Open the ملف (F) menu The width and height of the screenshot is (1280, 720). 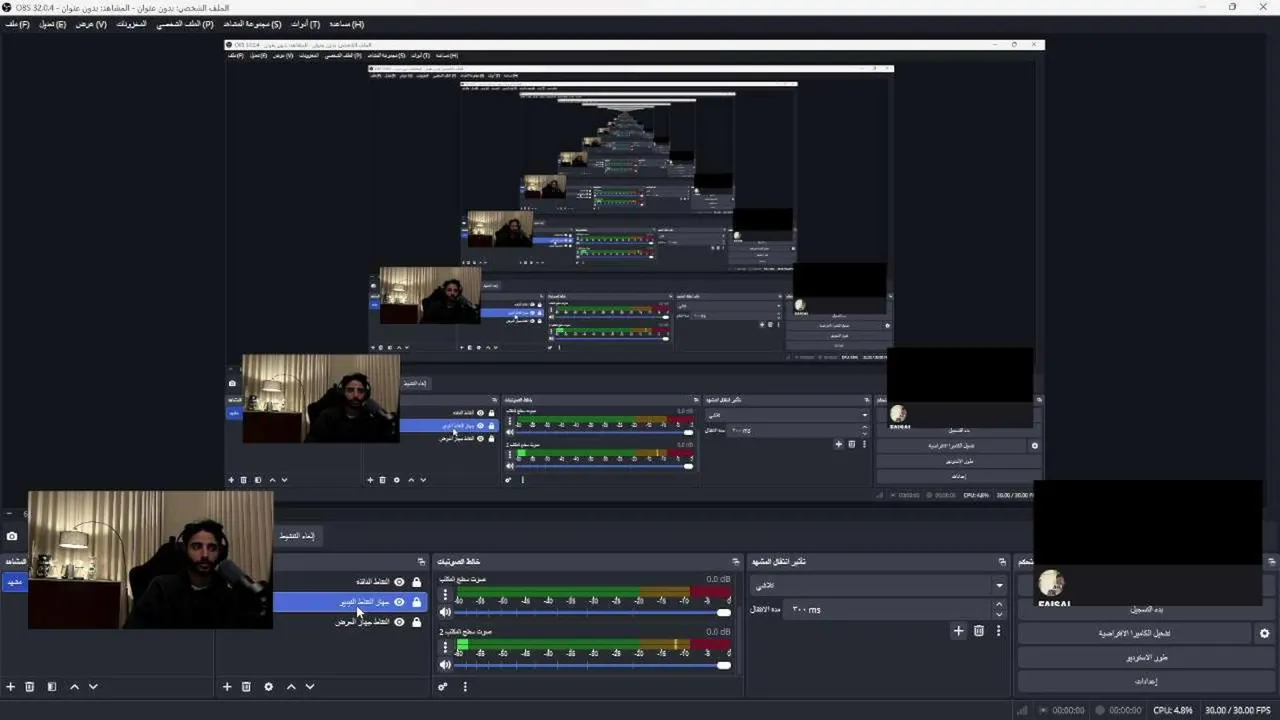(x=17, y=24)
